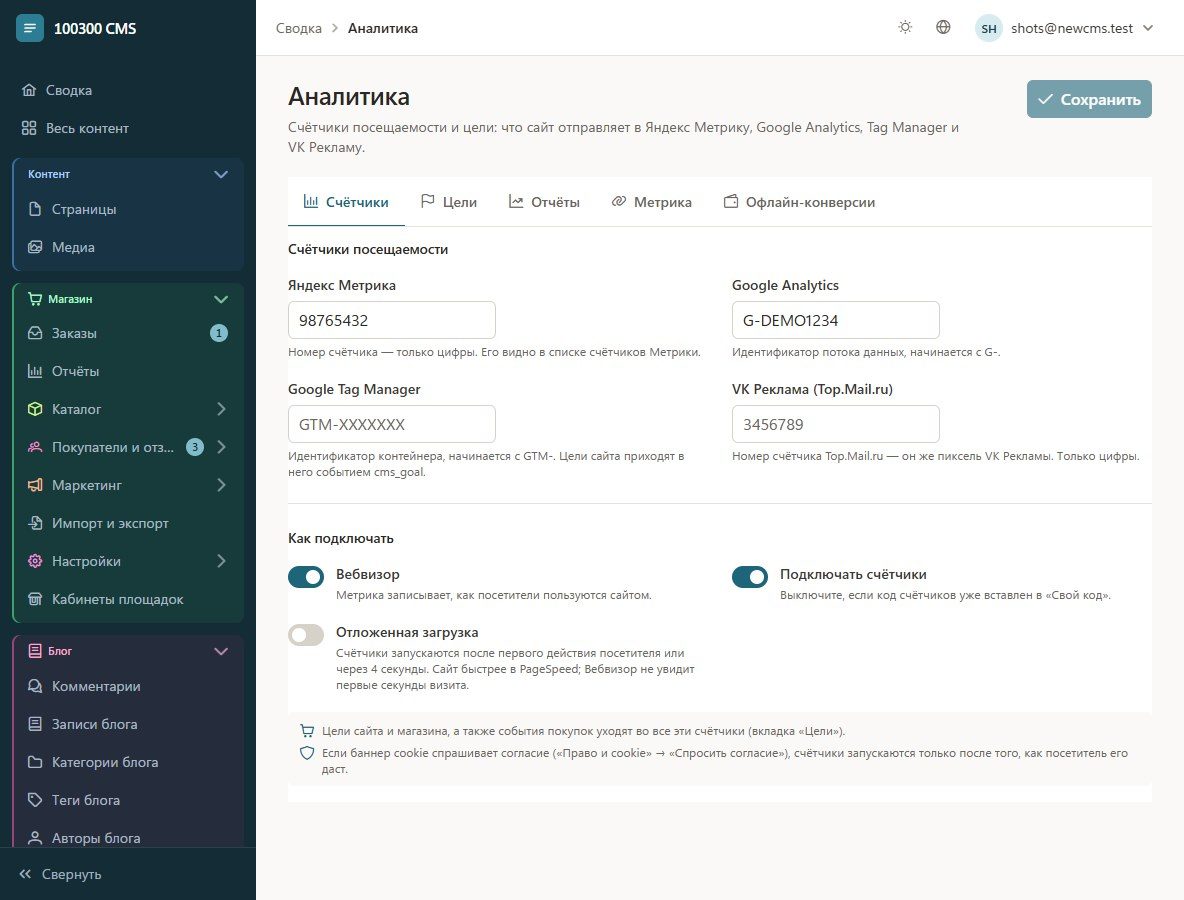
Task: Disable the Вебвизор toggle
Action: pyautogui.click(x=306, y=577)
